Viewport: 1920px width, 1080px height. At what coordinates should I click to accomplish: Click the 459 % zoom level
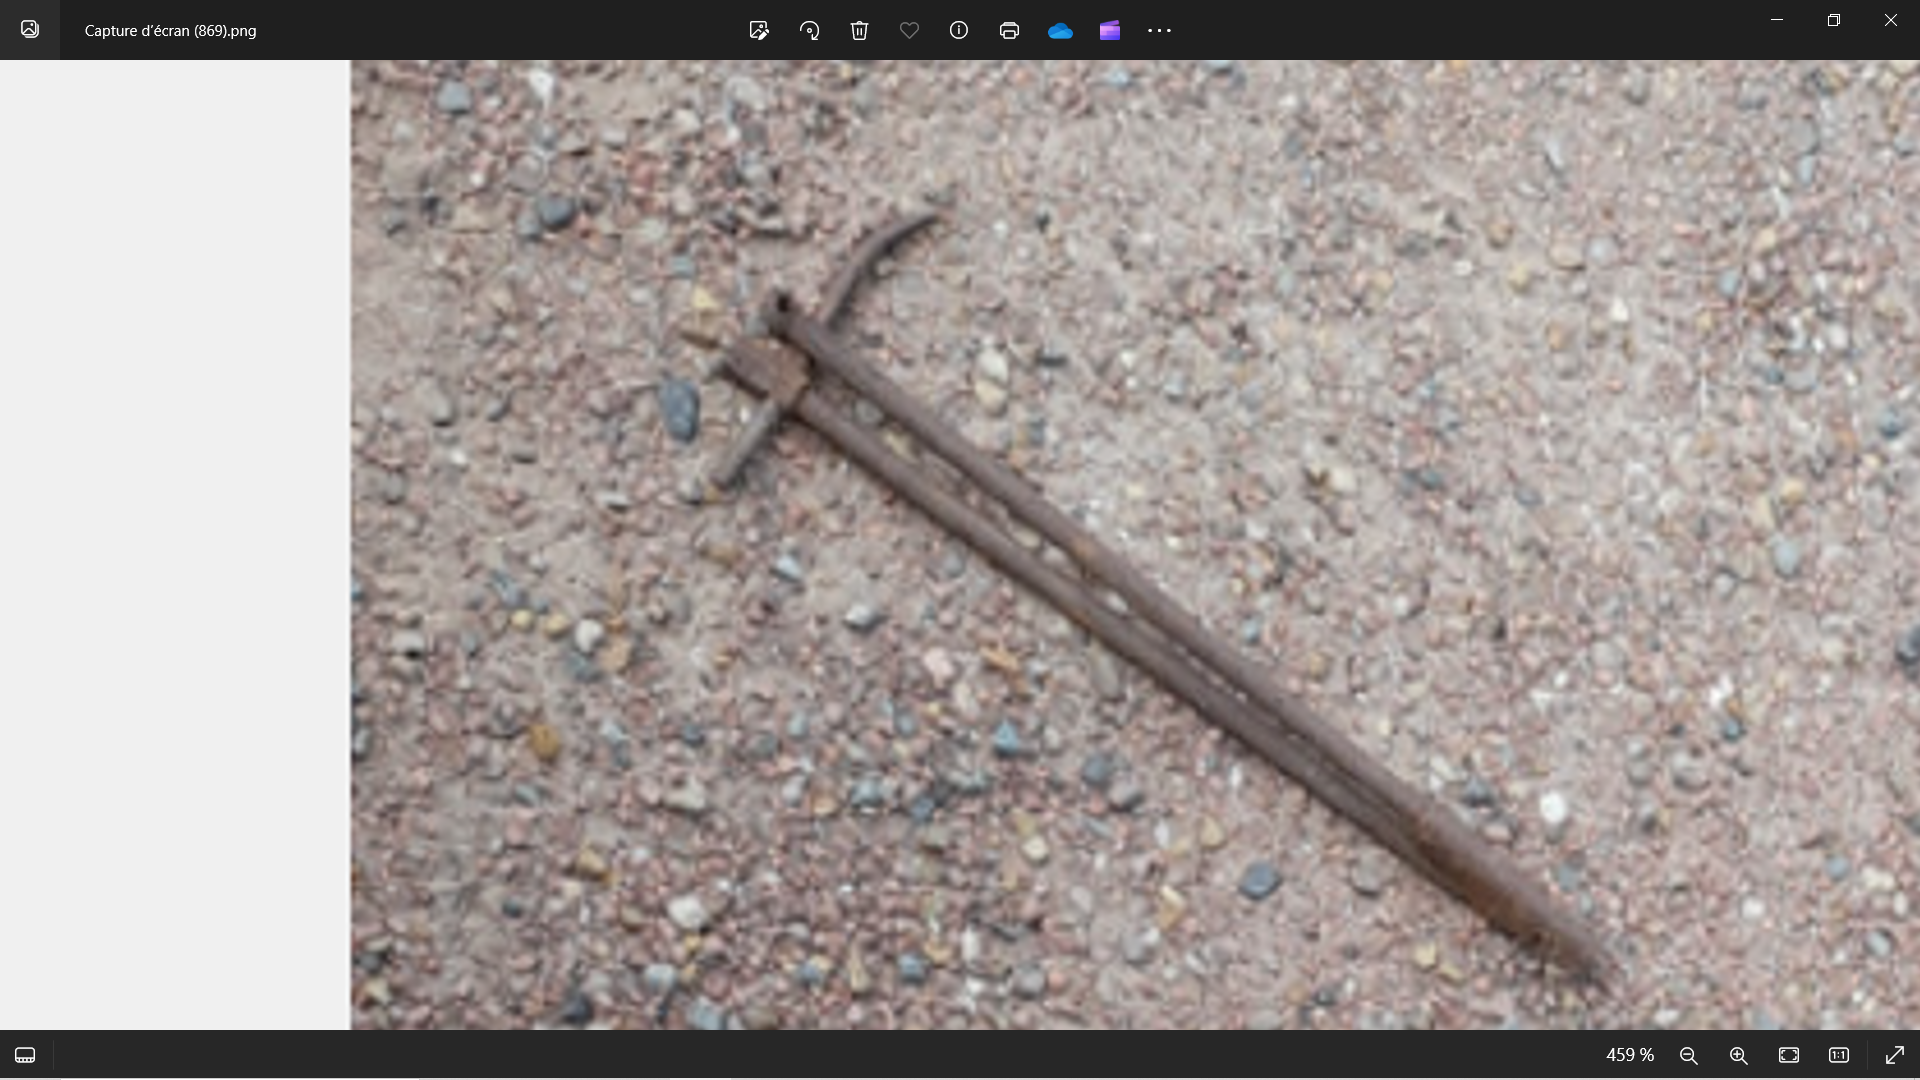1629,1055
